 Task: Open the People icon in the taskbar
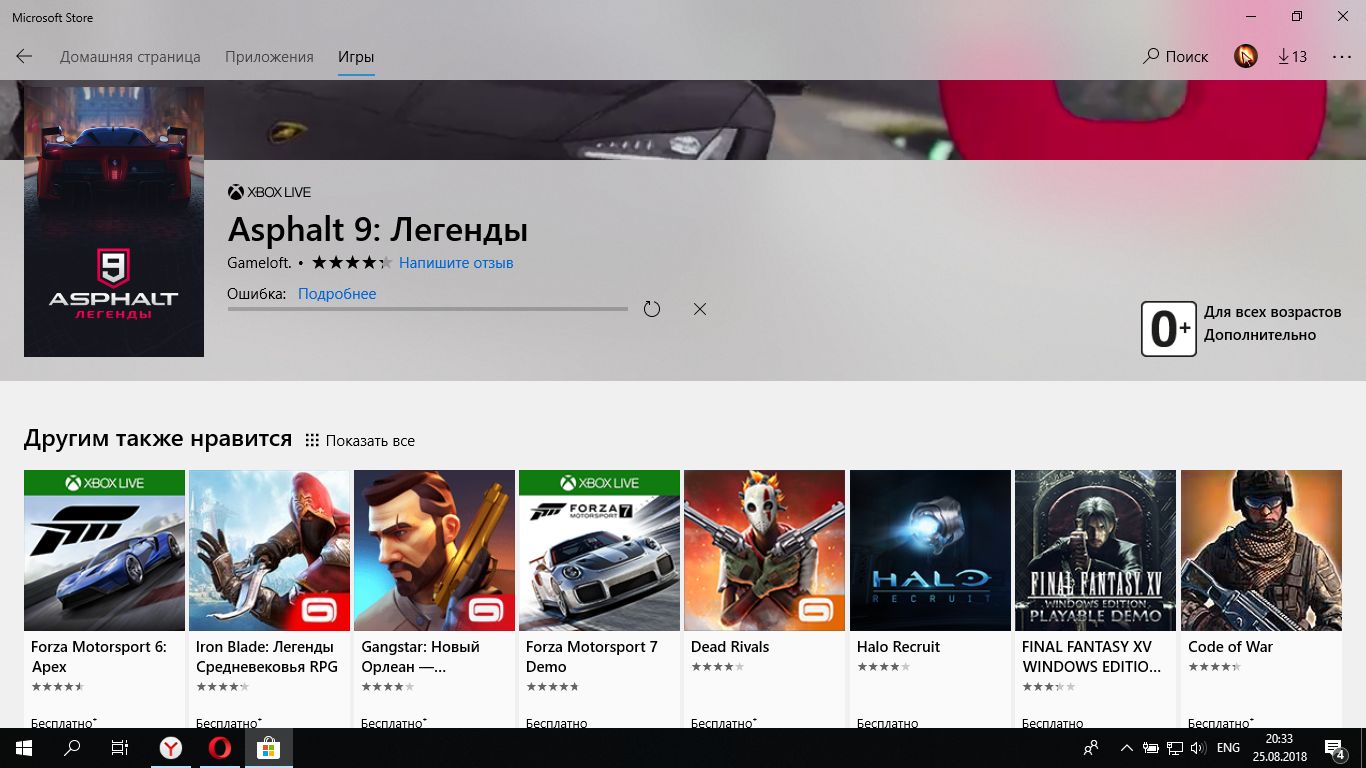1091,748
